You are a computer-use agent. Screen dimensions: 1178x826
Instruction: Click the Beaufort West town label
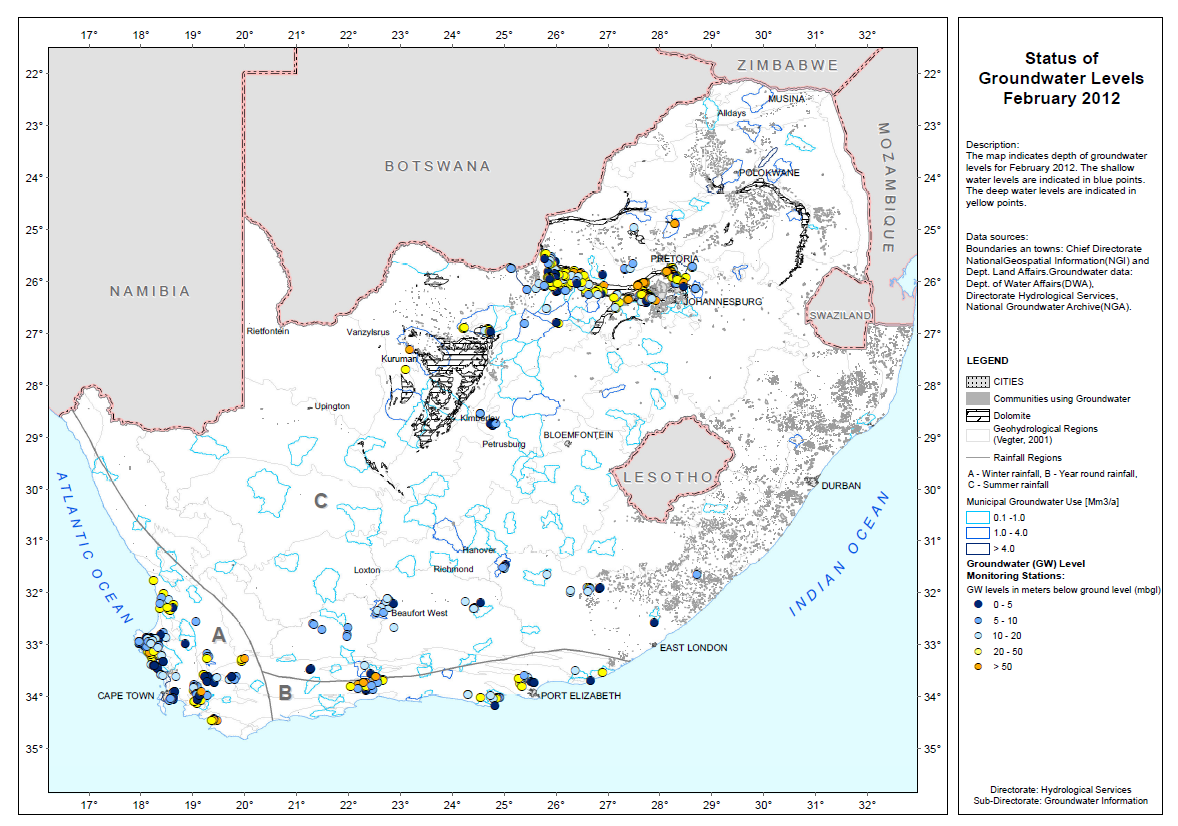419,613
